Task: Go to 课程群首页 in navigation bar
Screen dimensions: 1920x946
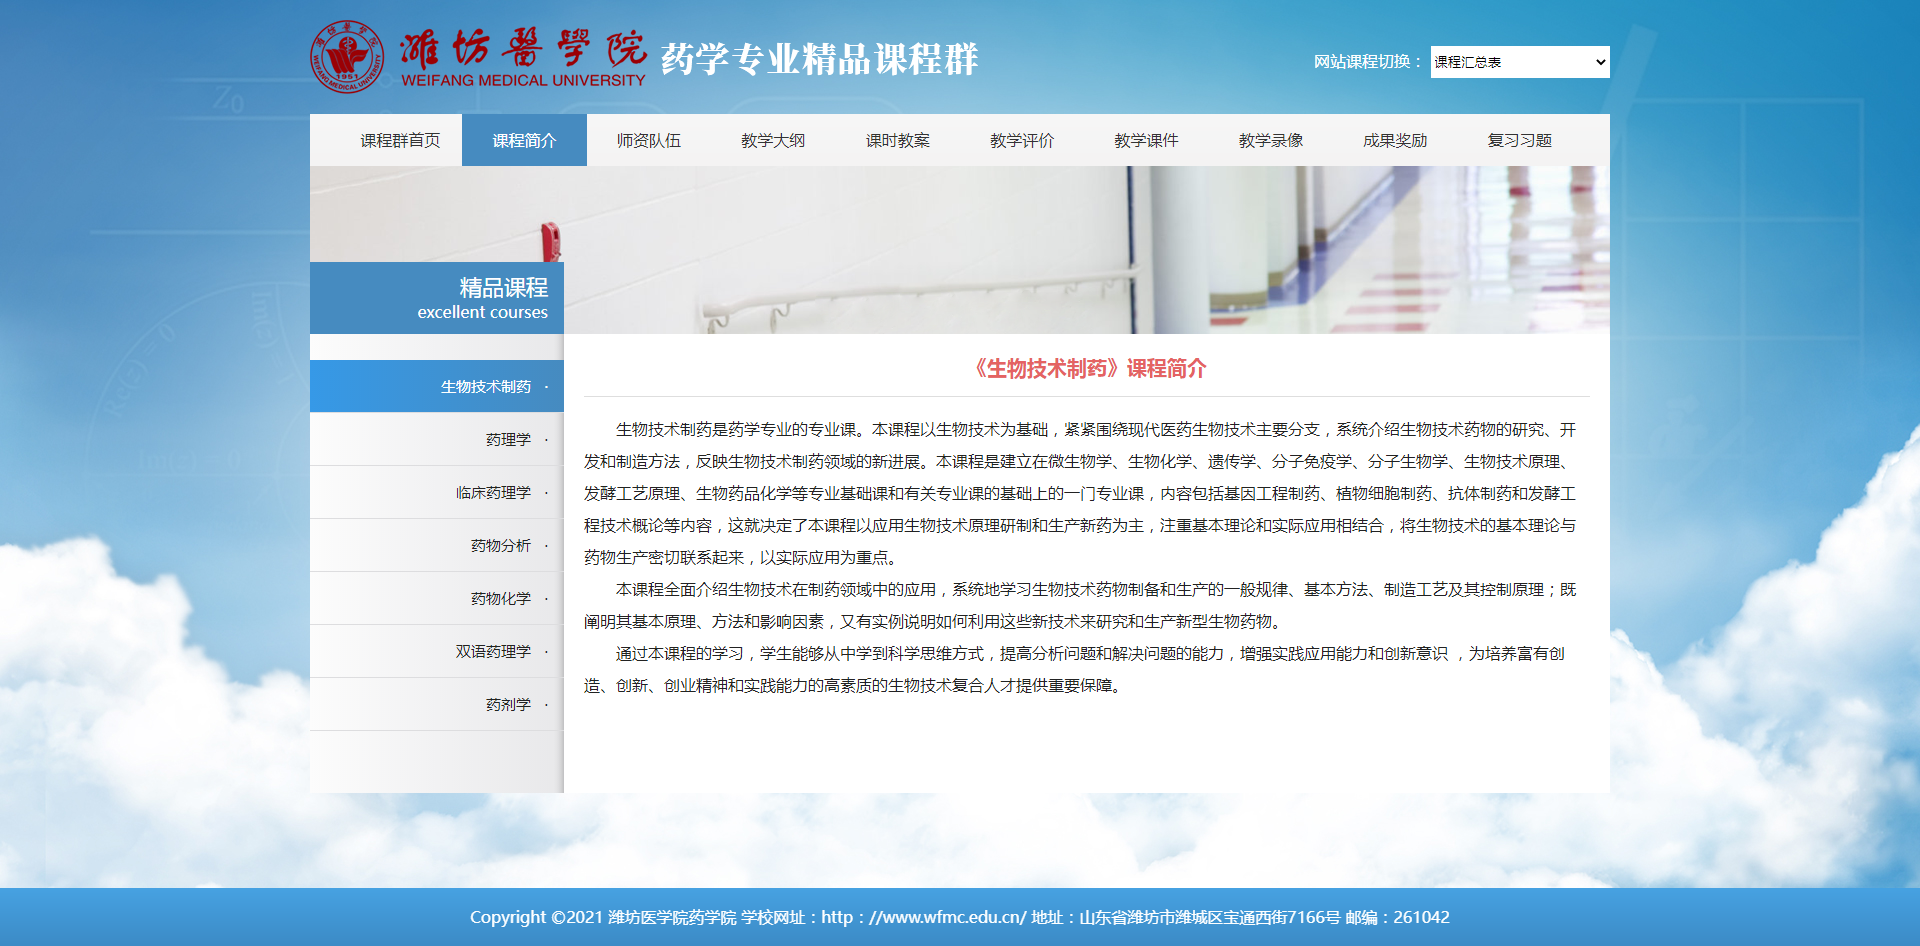Action: [400, 141]
